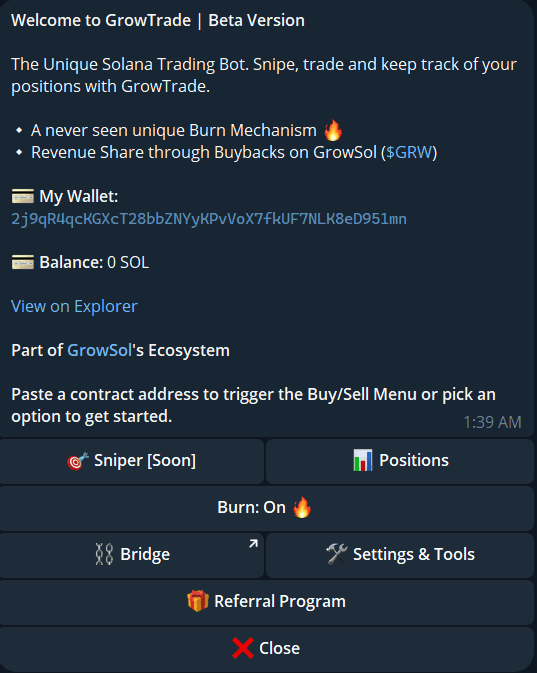The width and height of the screenshot is (537, 673).
Task: Click the credit card icon beside My Wallet
Action: [x=23, y=197]
